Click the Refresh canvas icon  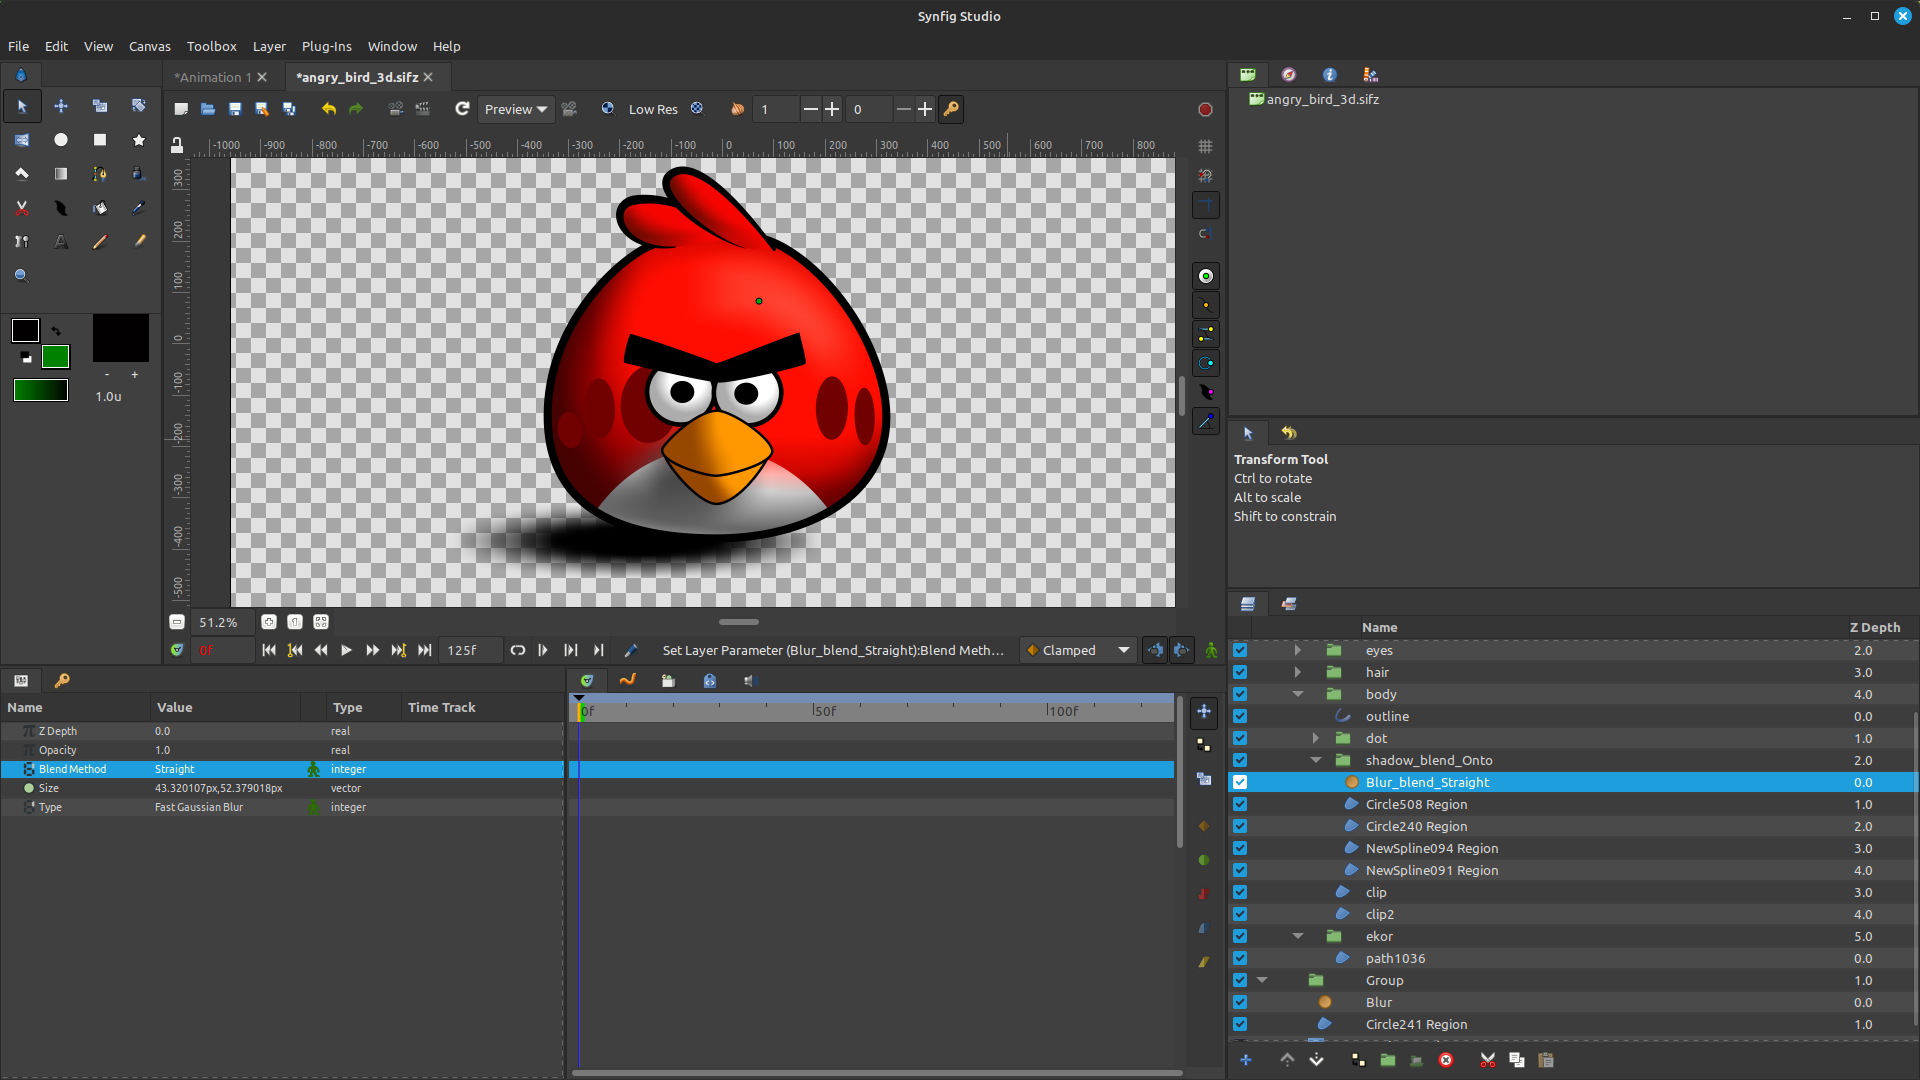[x=462, y=109]
